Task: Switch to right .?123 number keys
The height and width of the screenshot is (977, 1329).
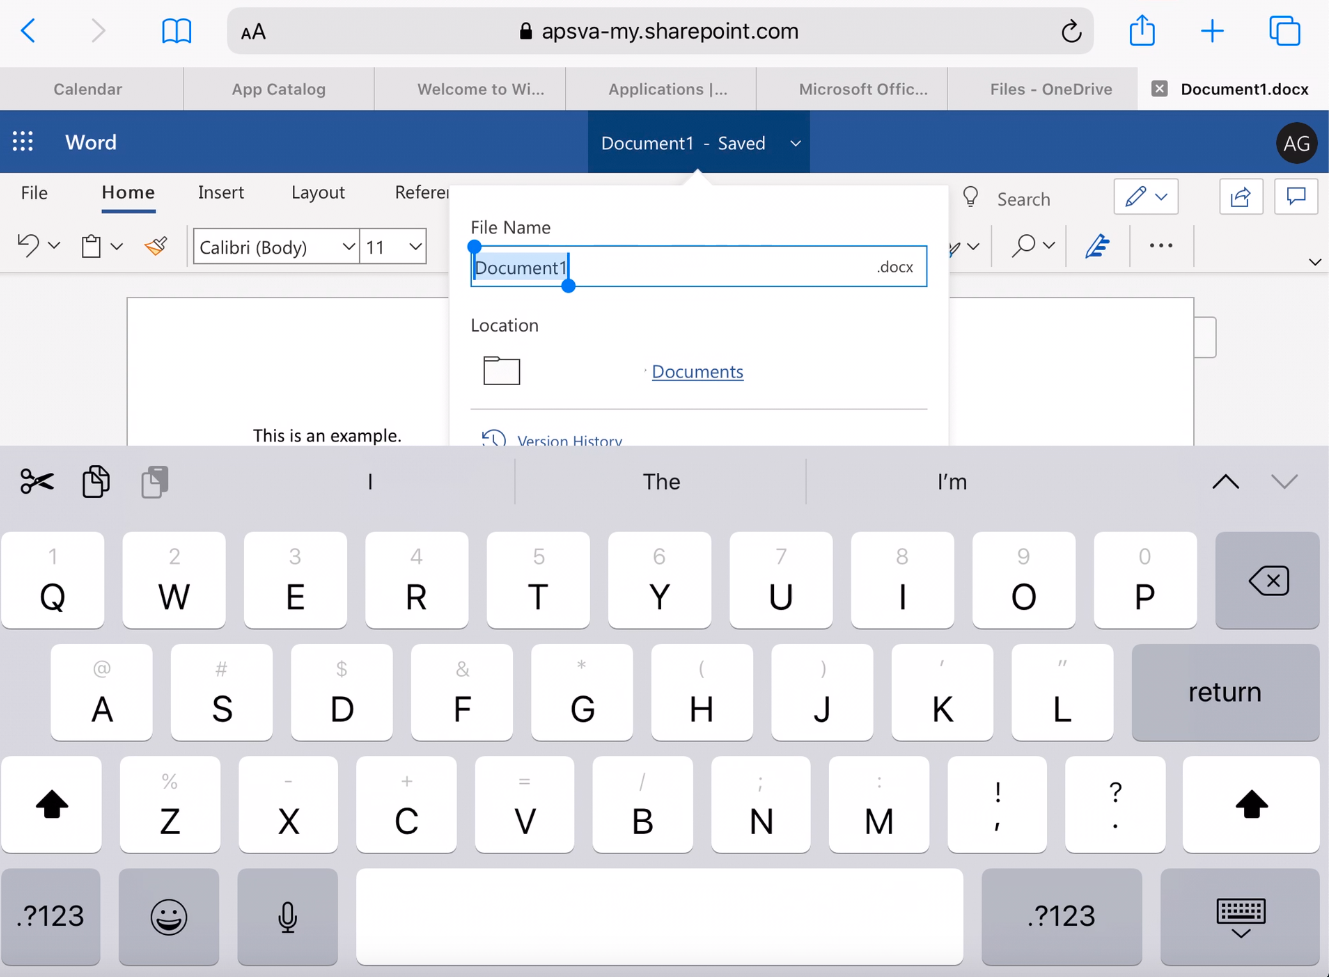Action: (1061, 916)
